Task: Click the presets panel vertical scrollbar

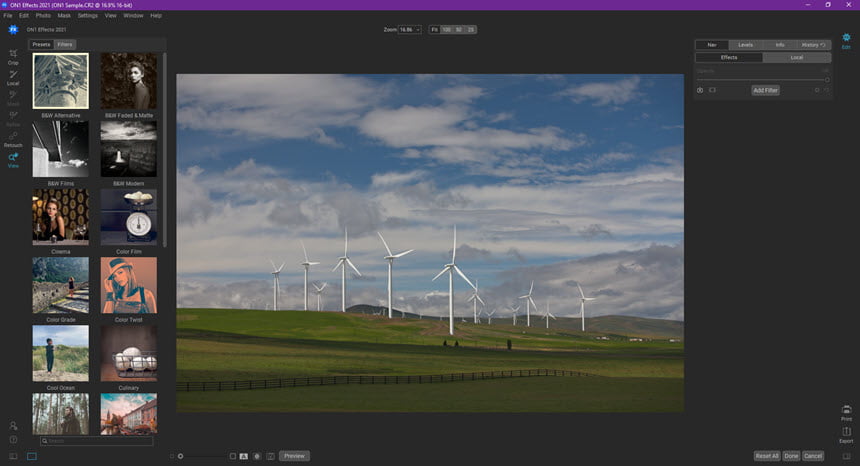Action: pos(164,149)
